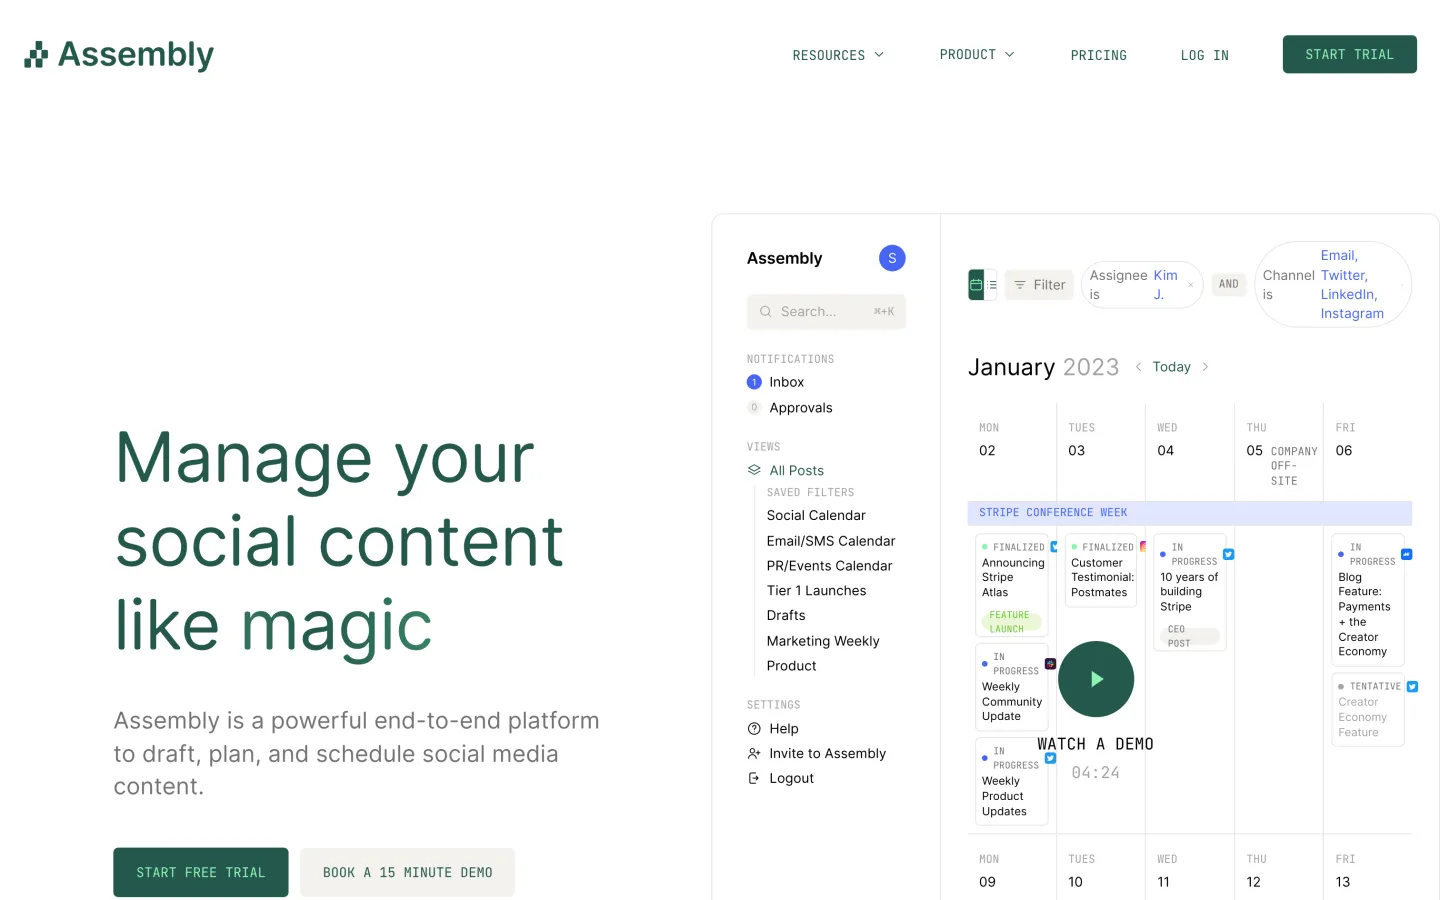Click Twitter icon on Weekly Product Updates card

pyautogui.click(x=1051, y=758)
